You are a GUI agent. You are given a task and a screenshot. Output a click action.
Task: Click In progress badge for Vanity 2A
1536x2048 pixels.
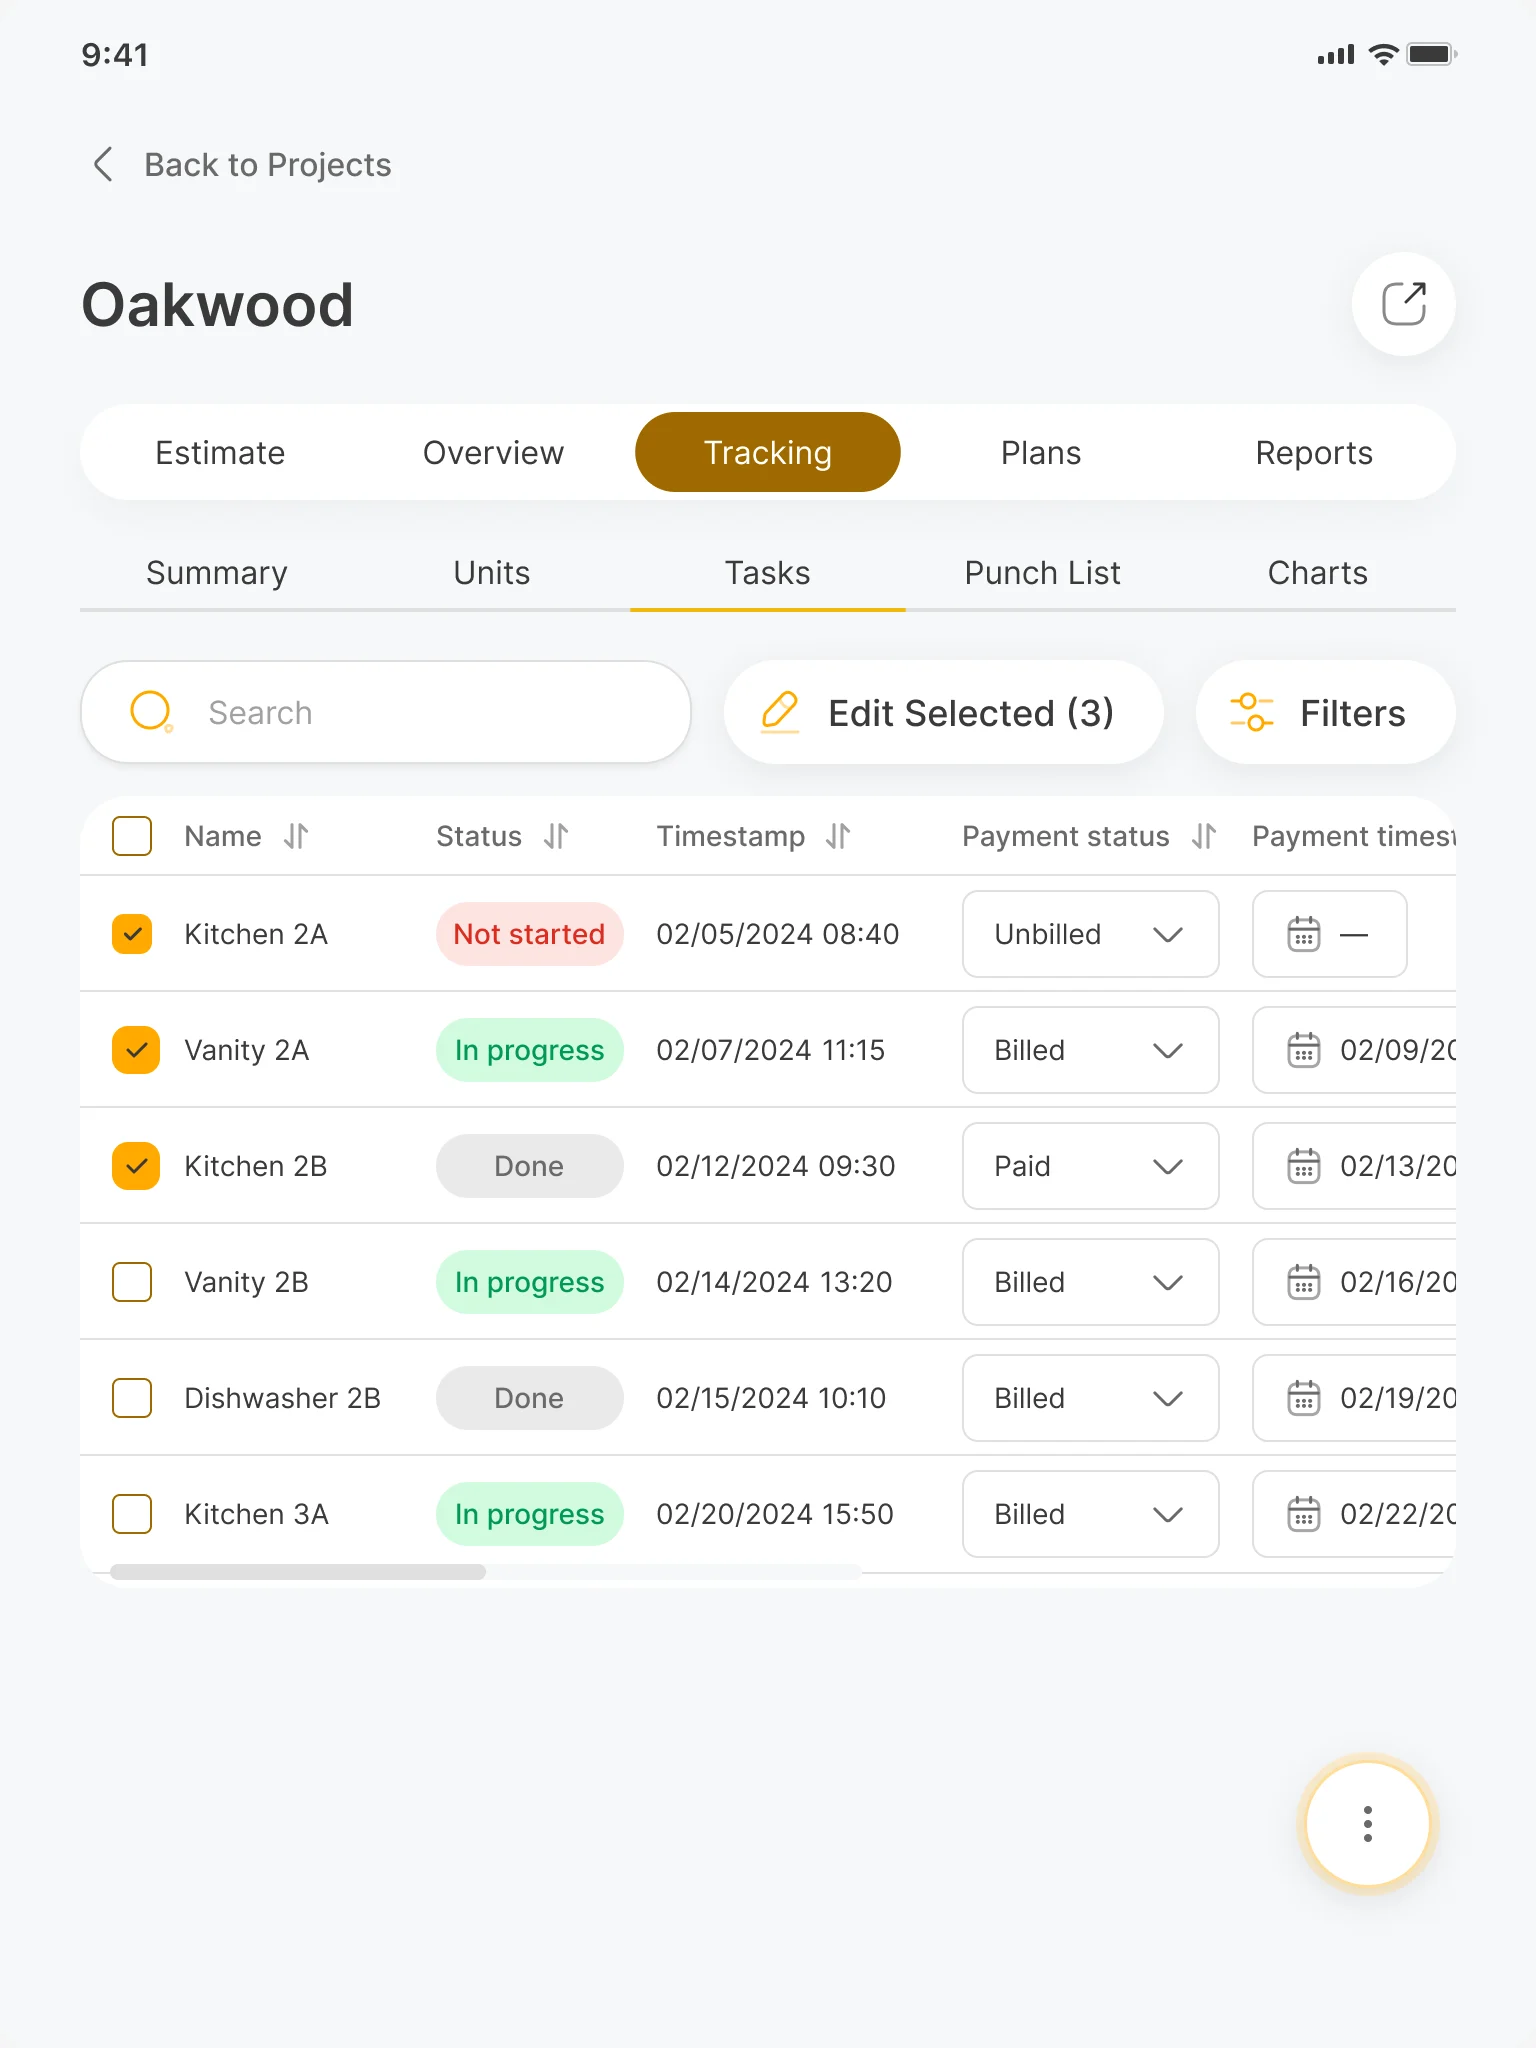530,1050
